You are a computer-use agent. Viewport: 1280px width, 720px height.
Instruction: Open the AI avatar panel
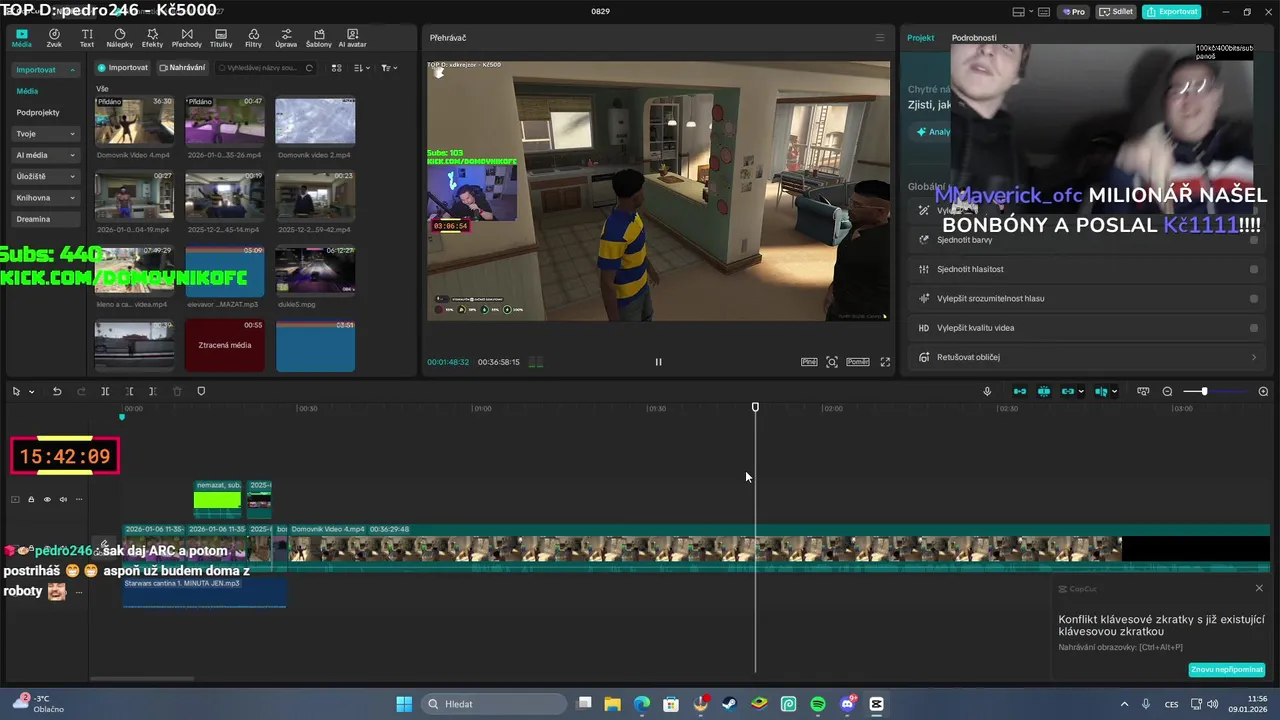[x=352, y=38]
